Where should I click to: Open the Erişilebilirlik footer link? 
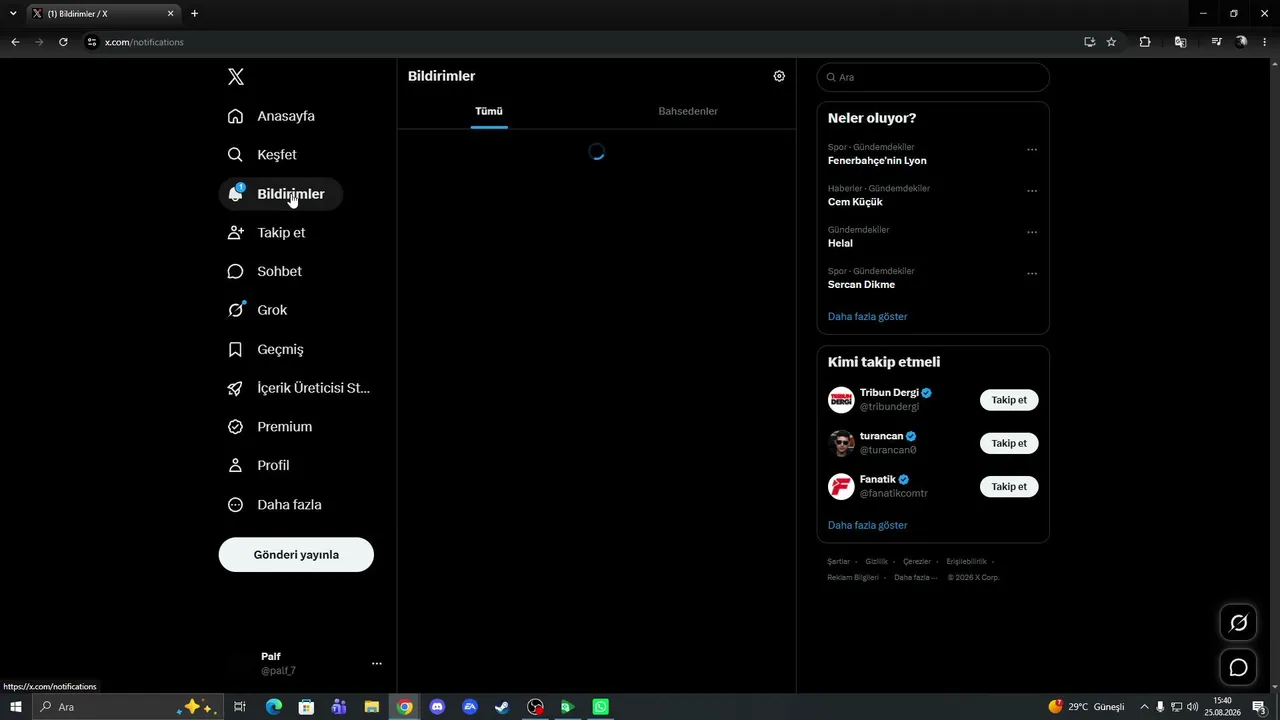click(966, 562)
